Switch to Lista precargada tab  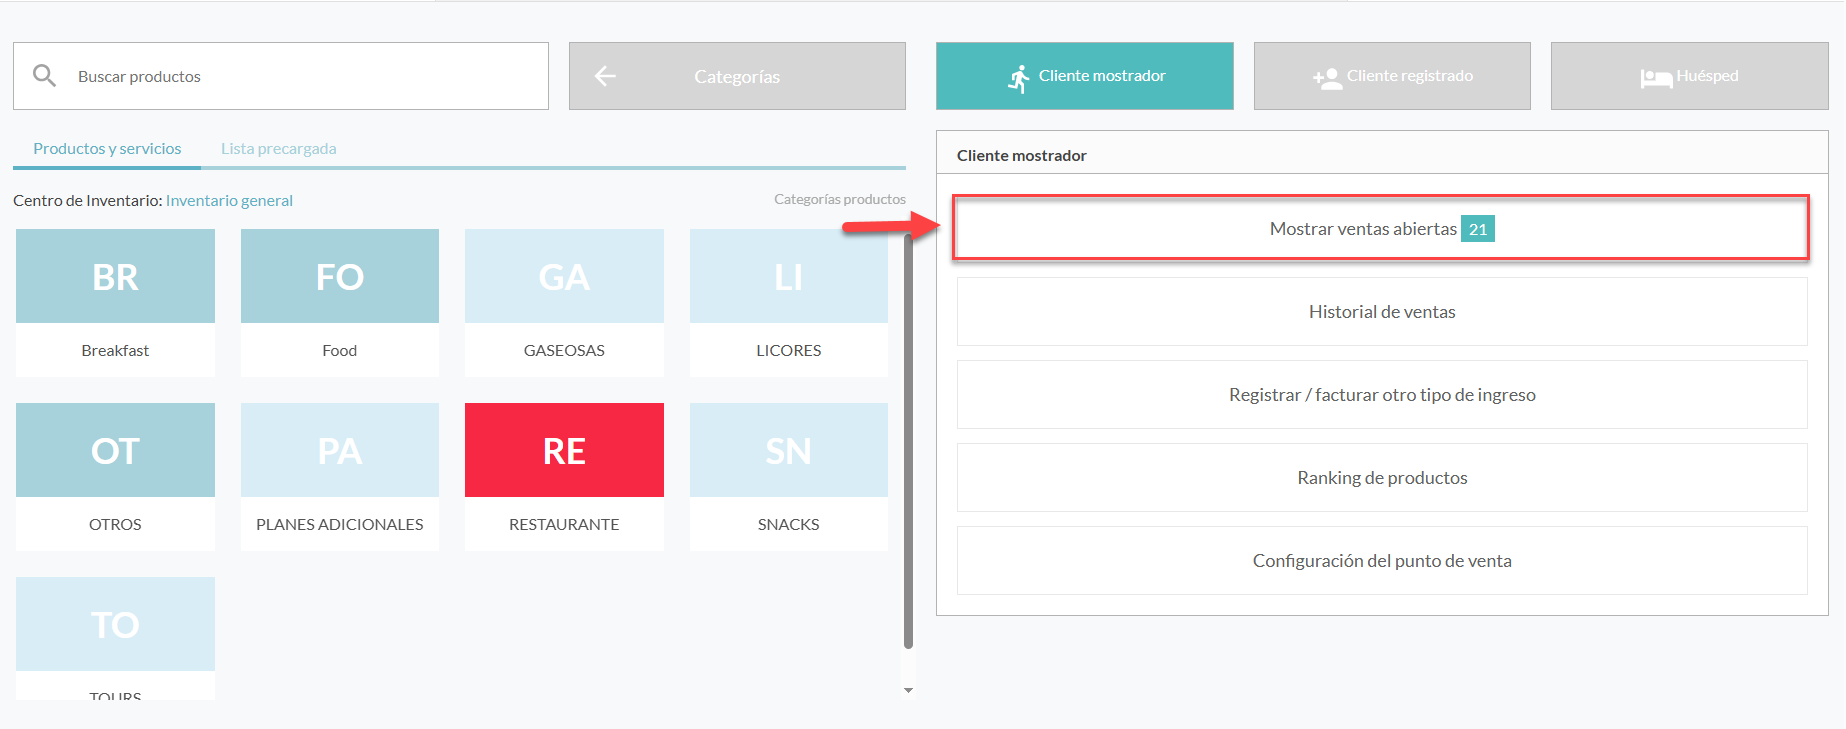278,149
